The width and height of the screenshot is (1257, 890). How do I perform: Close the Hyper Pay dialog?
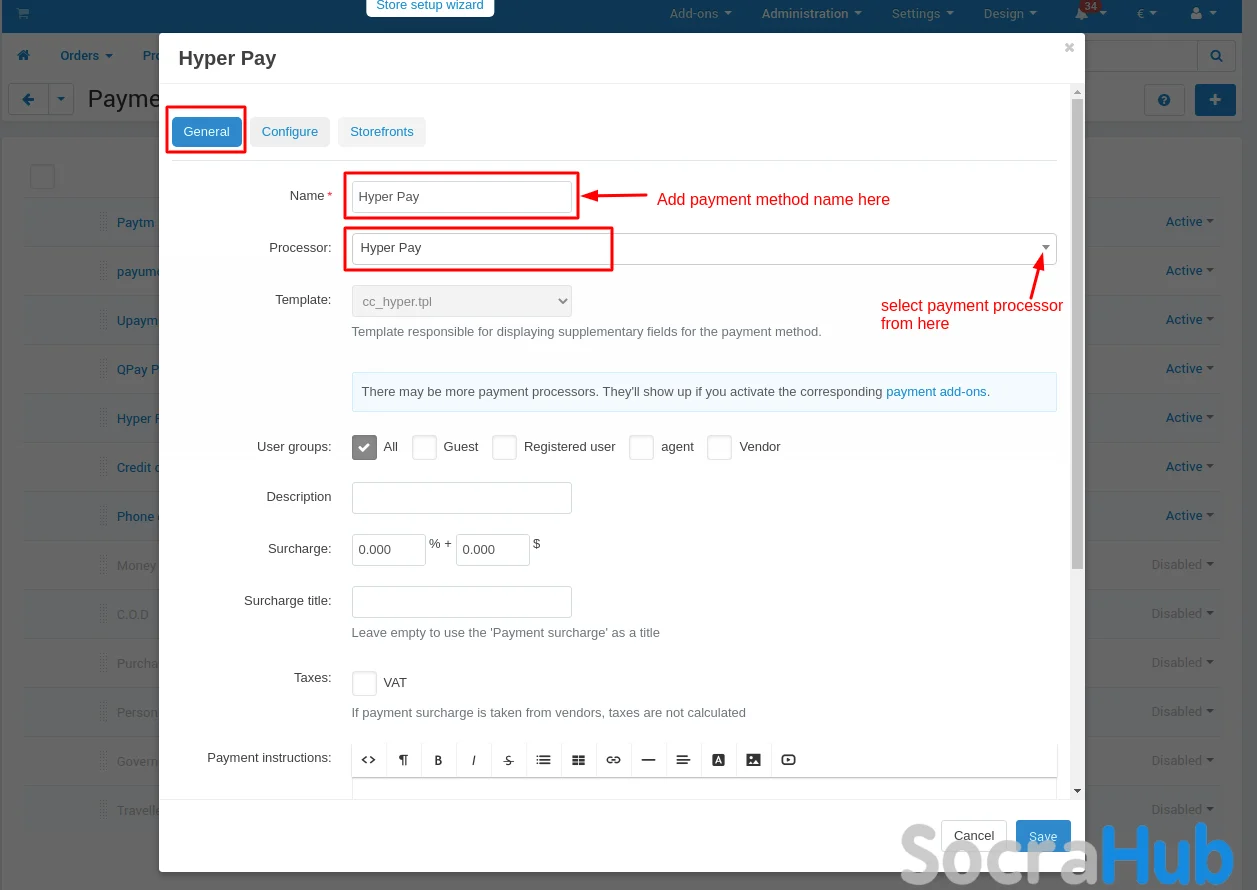pyautogui.click(x=1069, y=47)
